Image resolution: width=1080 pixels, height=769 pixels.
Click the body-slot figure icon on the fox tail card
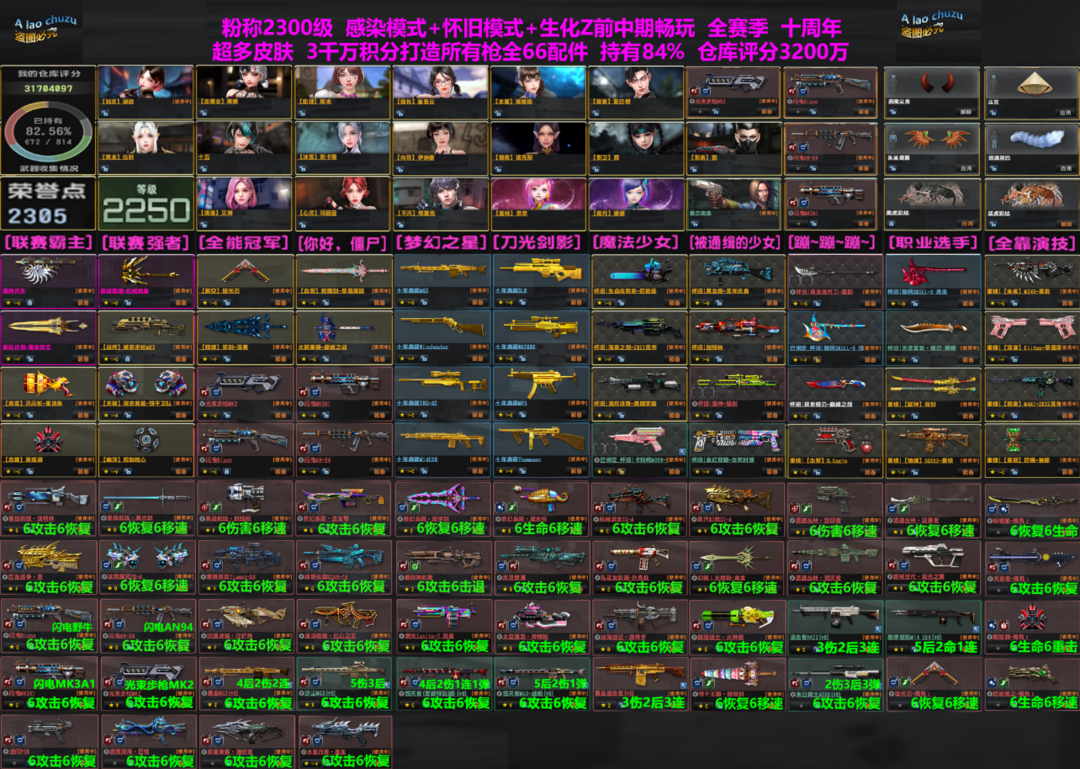(x=993, y=140)
